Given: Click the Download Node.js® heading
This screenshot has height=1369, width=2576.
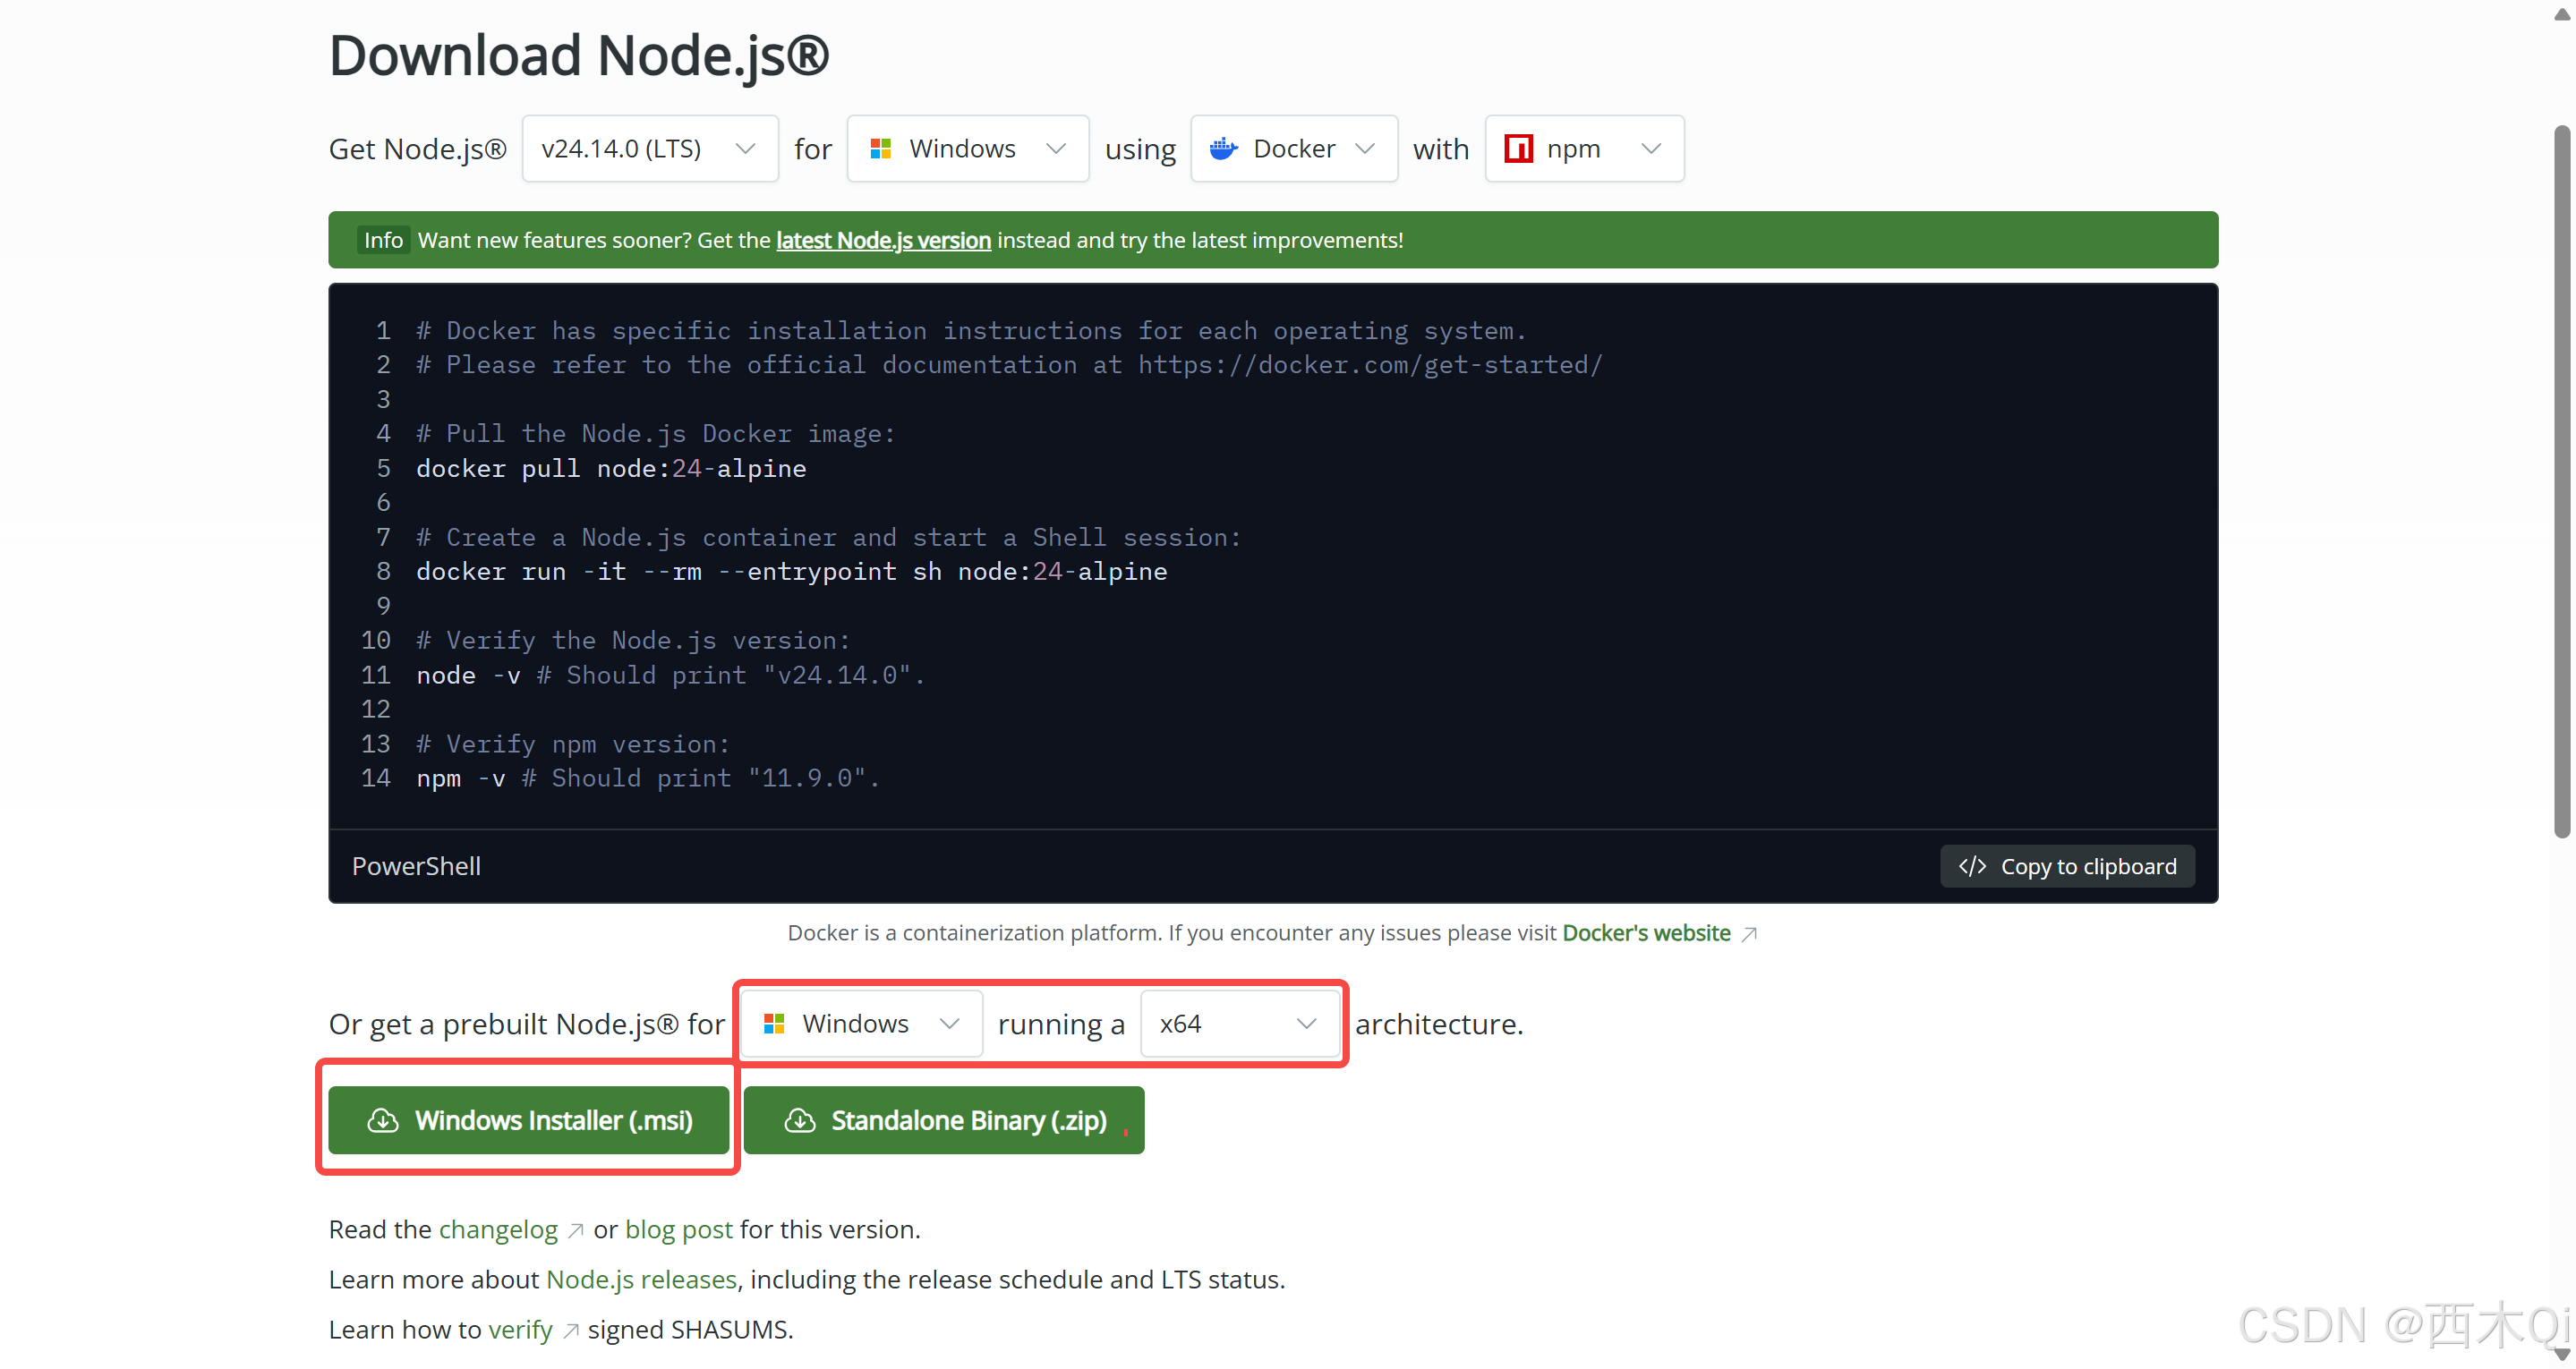Looking at the screenshot, I should pyautogui.click(x=579, y=56).
